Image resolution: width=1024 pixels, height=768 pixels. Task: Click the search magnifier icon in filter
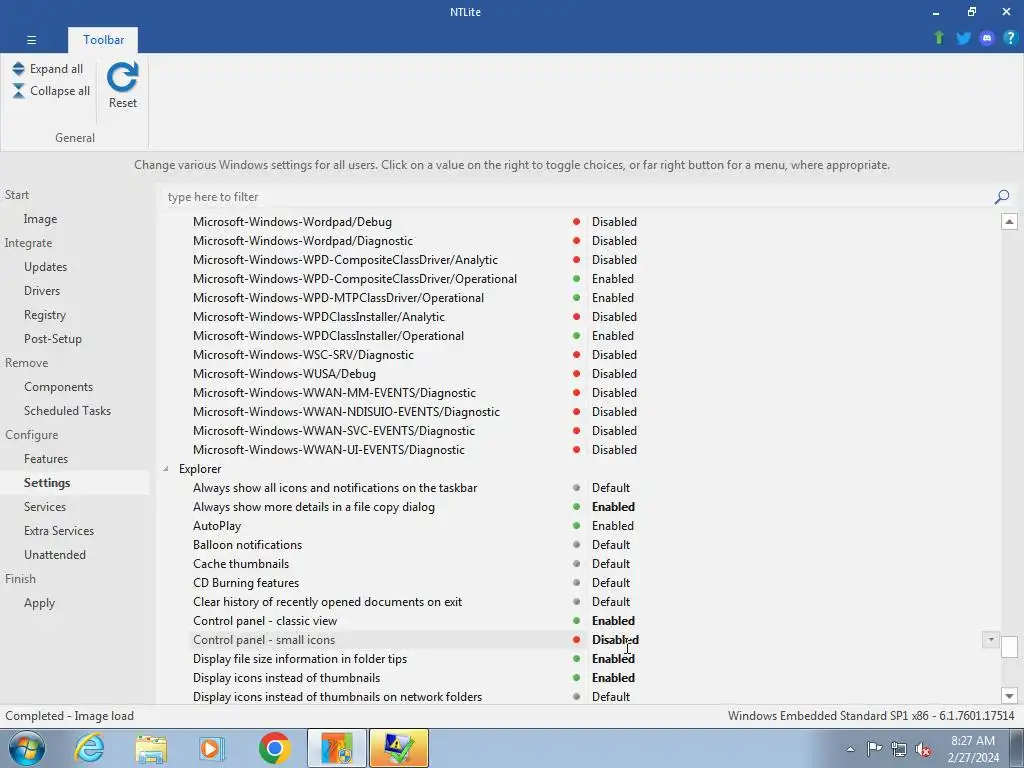click(x=1002, y=197)
